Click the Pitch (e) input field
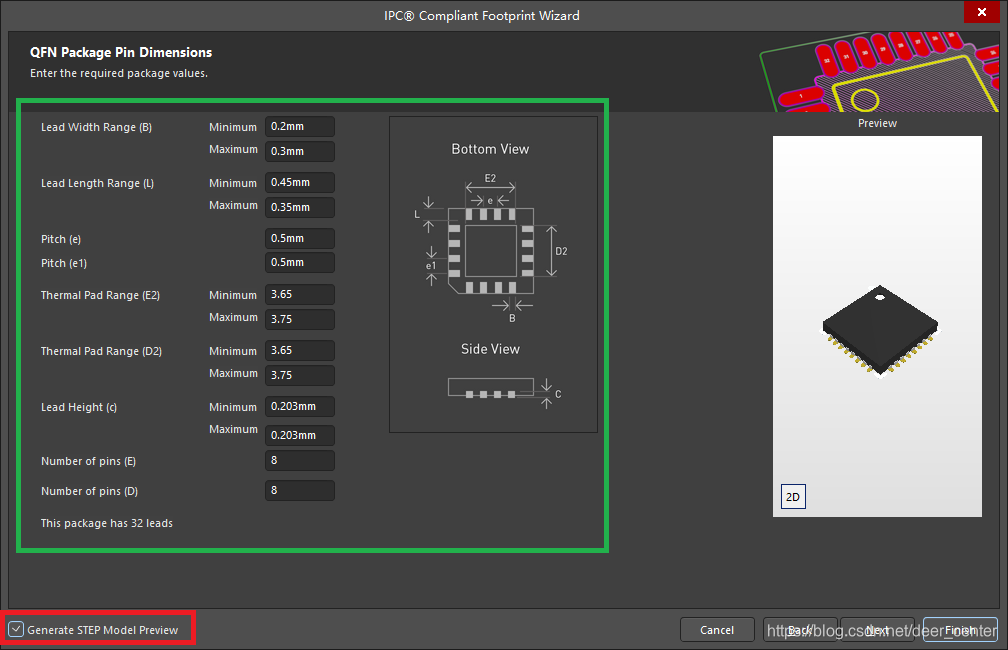This screenshot has width=1008, height=650. (300, 239)
